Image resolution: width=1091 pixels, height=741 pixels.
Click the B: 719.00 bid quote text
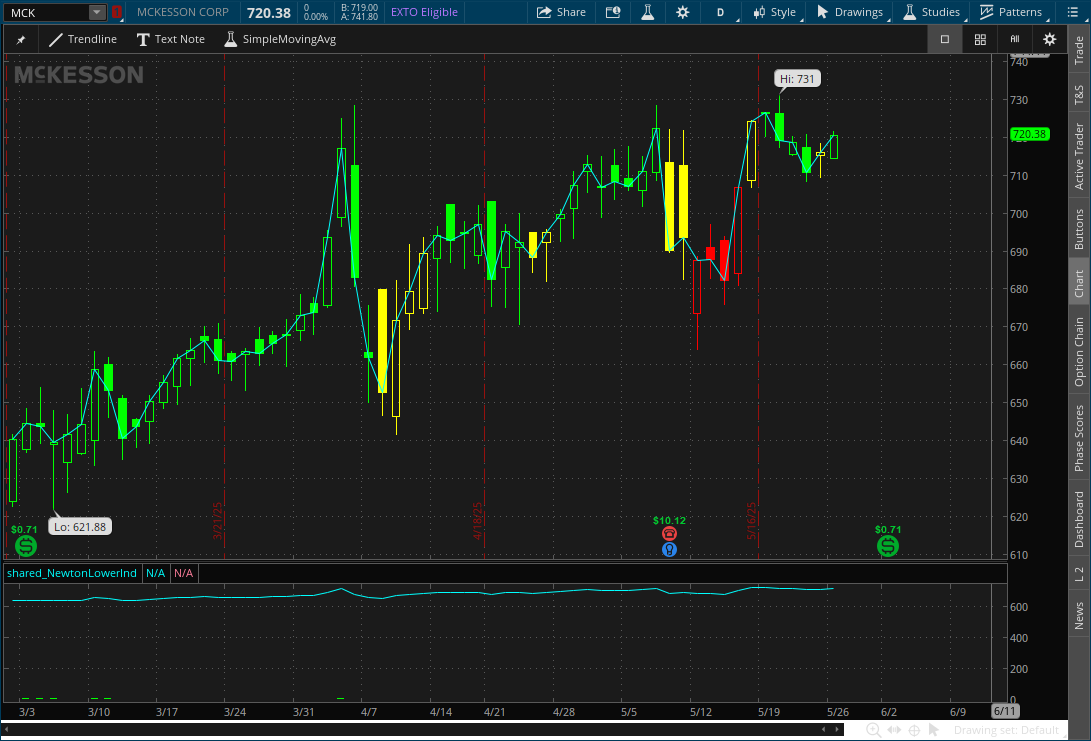[359, 8]
